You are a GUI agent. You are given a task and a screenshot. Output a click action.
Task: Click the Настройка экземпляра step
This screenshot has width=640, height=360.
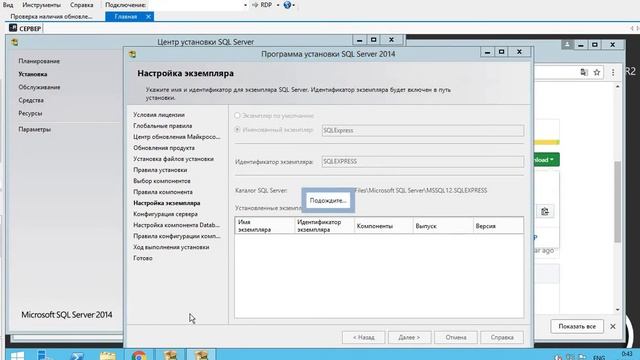pos(167,203)
